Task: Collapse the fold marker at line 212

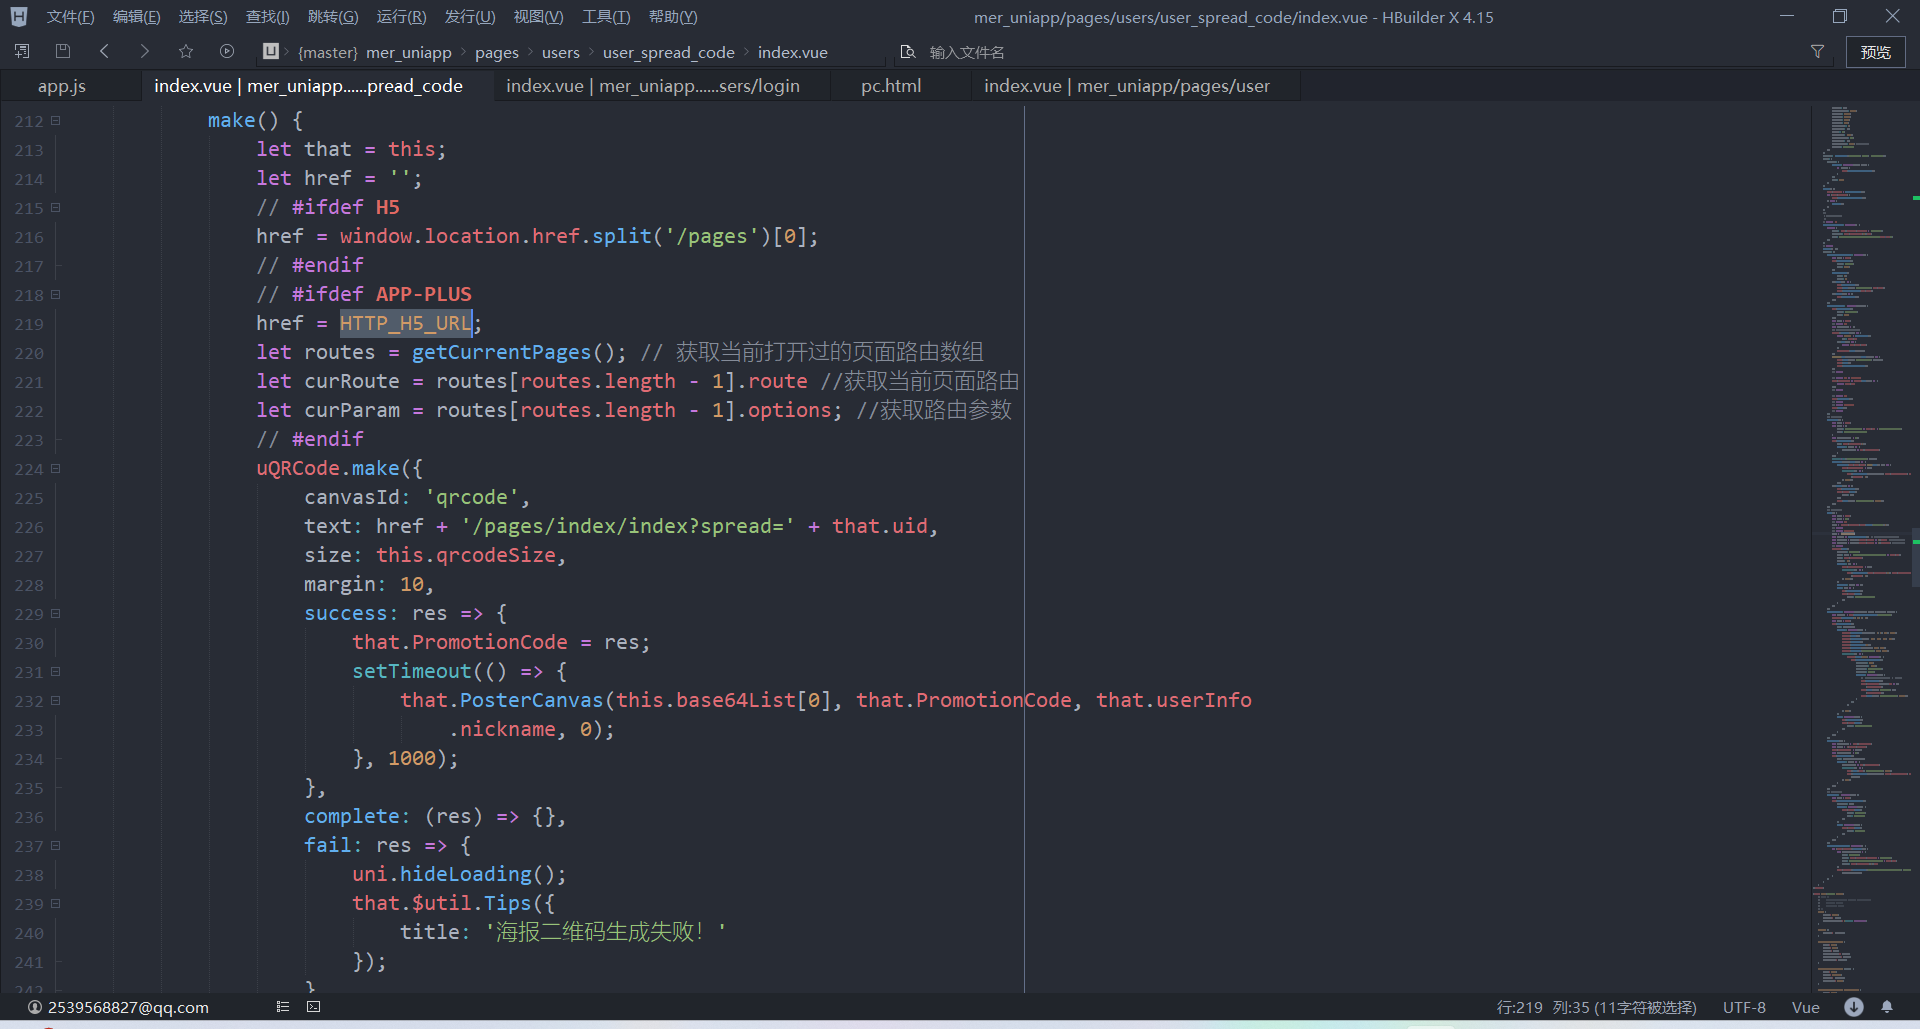Action: [x=56, y=120]
